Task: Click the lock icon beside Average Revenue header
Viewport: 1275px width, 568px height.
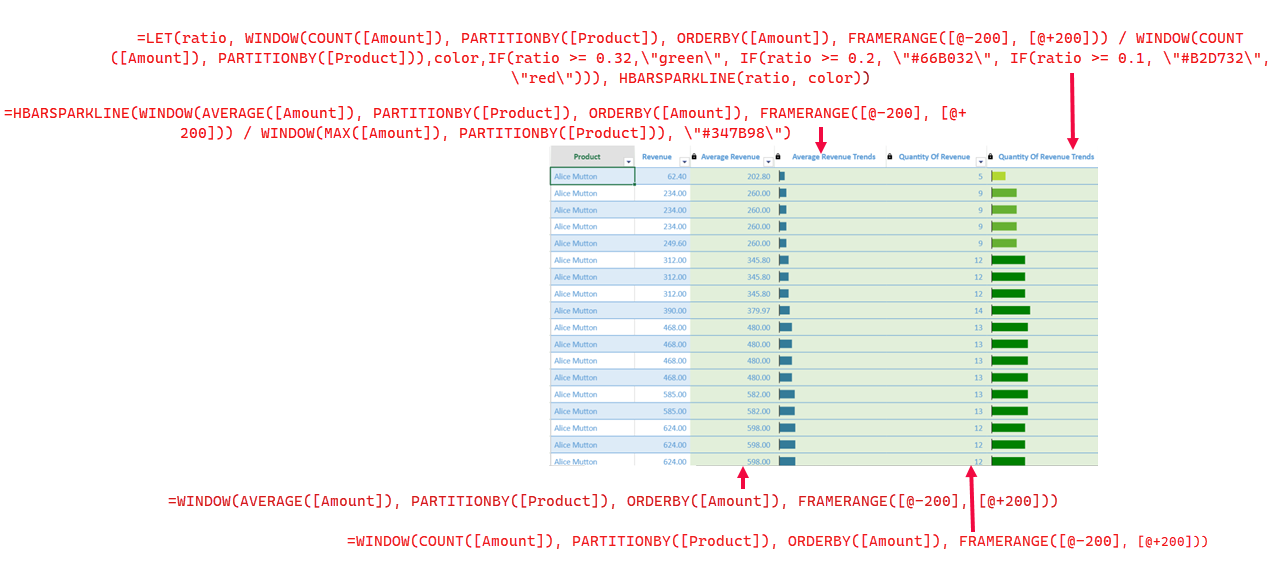Action: point(694,157)
